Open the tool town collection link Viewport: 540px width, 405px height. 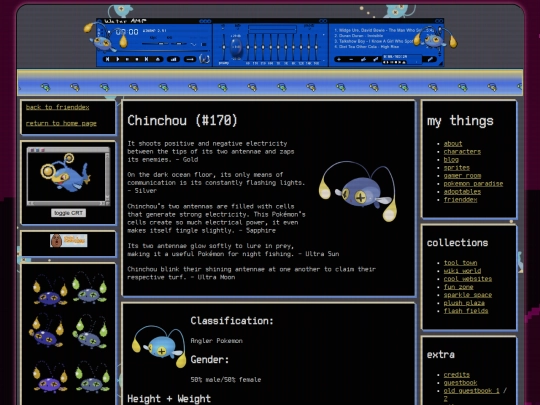click(x=460, y=263)
